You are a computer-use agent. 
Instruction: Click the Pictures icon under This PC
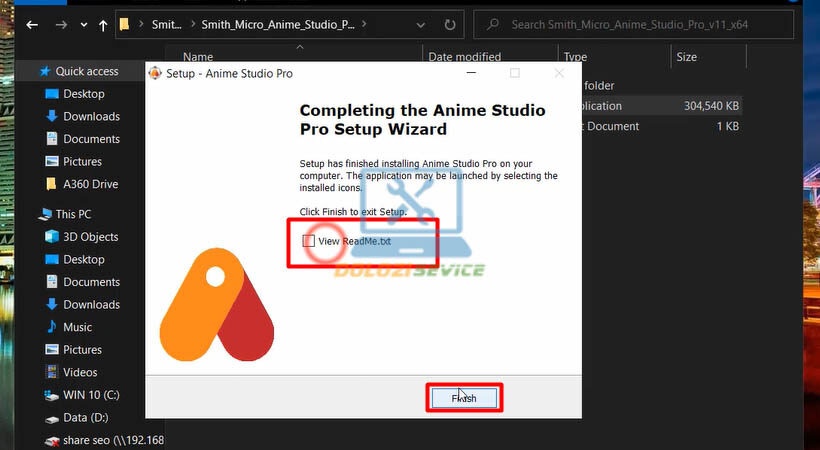coord(52,349)
